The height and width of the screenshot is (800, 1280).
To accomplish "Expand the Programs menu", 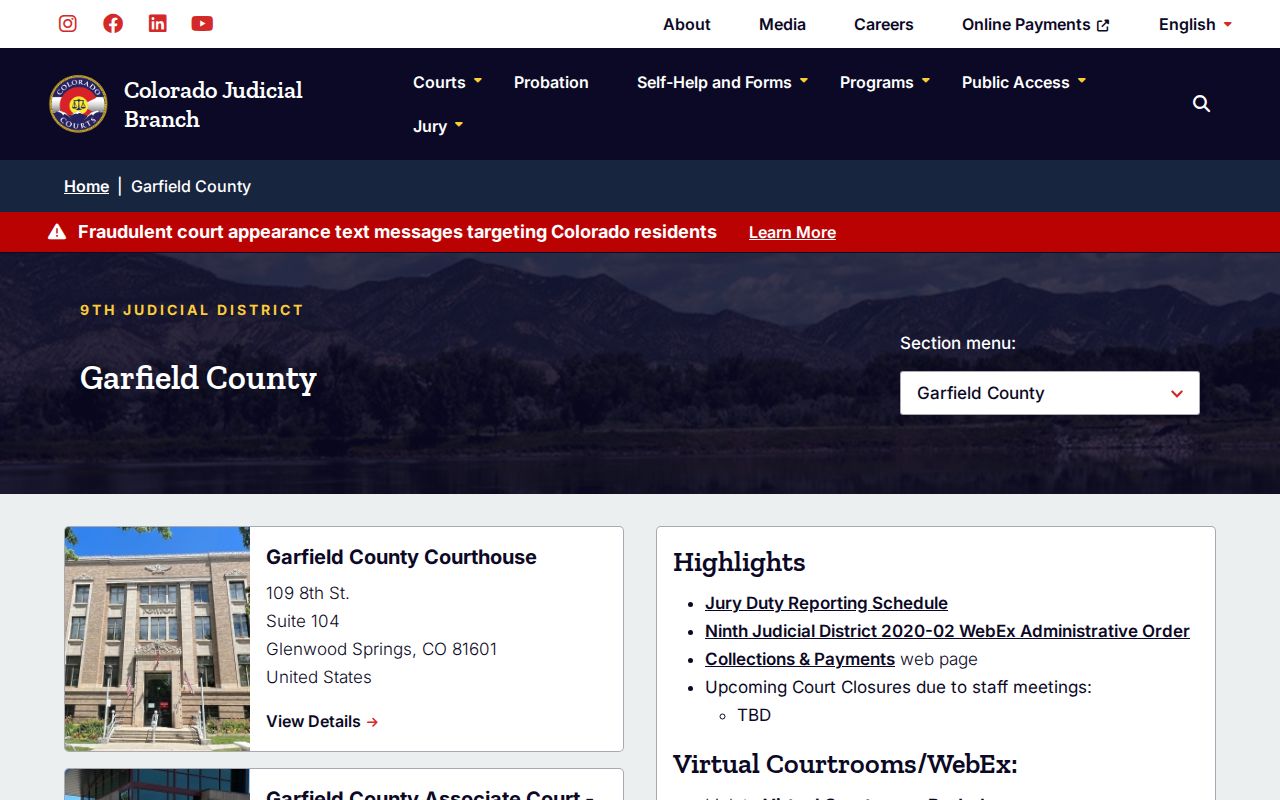I will pyautogui.click(x=885, y=82).
